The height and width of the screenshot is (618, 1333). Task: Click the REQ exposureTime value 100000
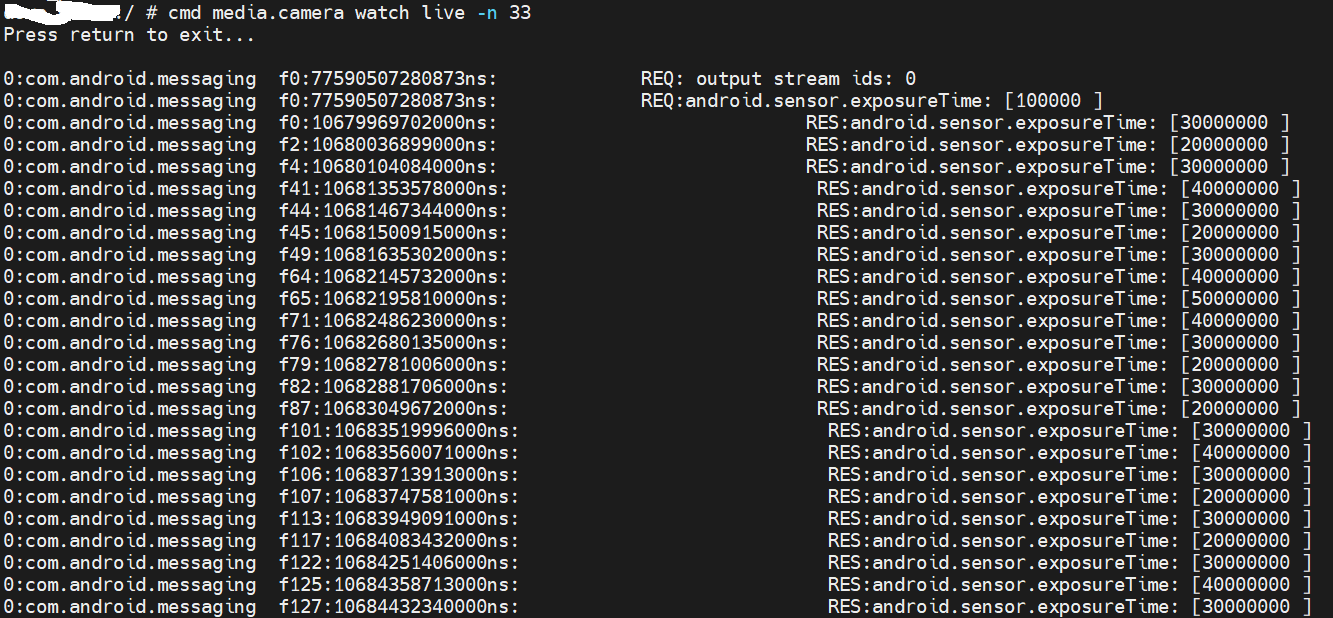point(1053,101)
